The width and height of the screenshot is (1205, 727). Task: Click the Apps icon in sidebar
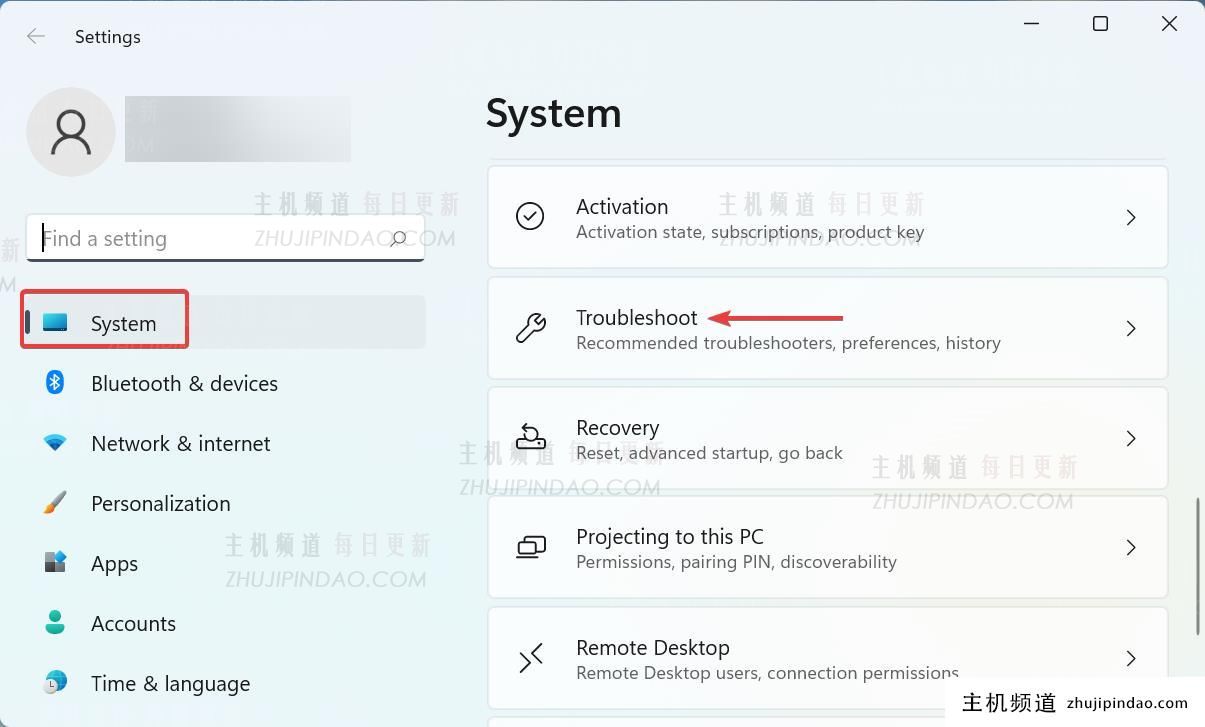click(55, 563)
